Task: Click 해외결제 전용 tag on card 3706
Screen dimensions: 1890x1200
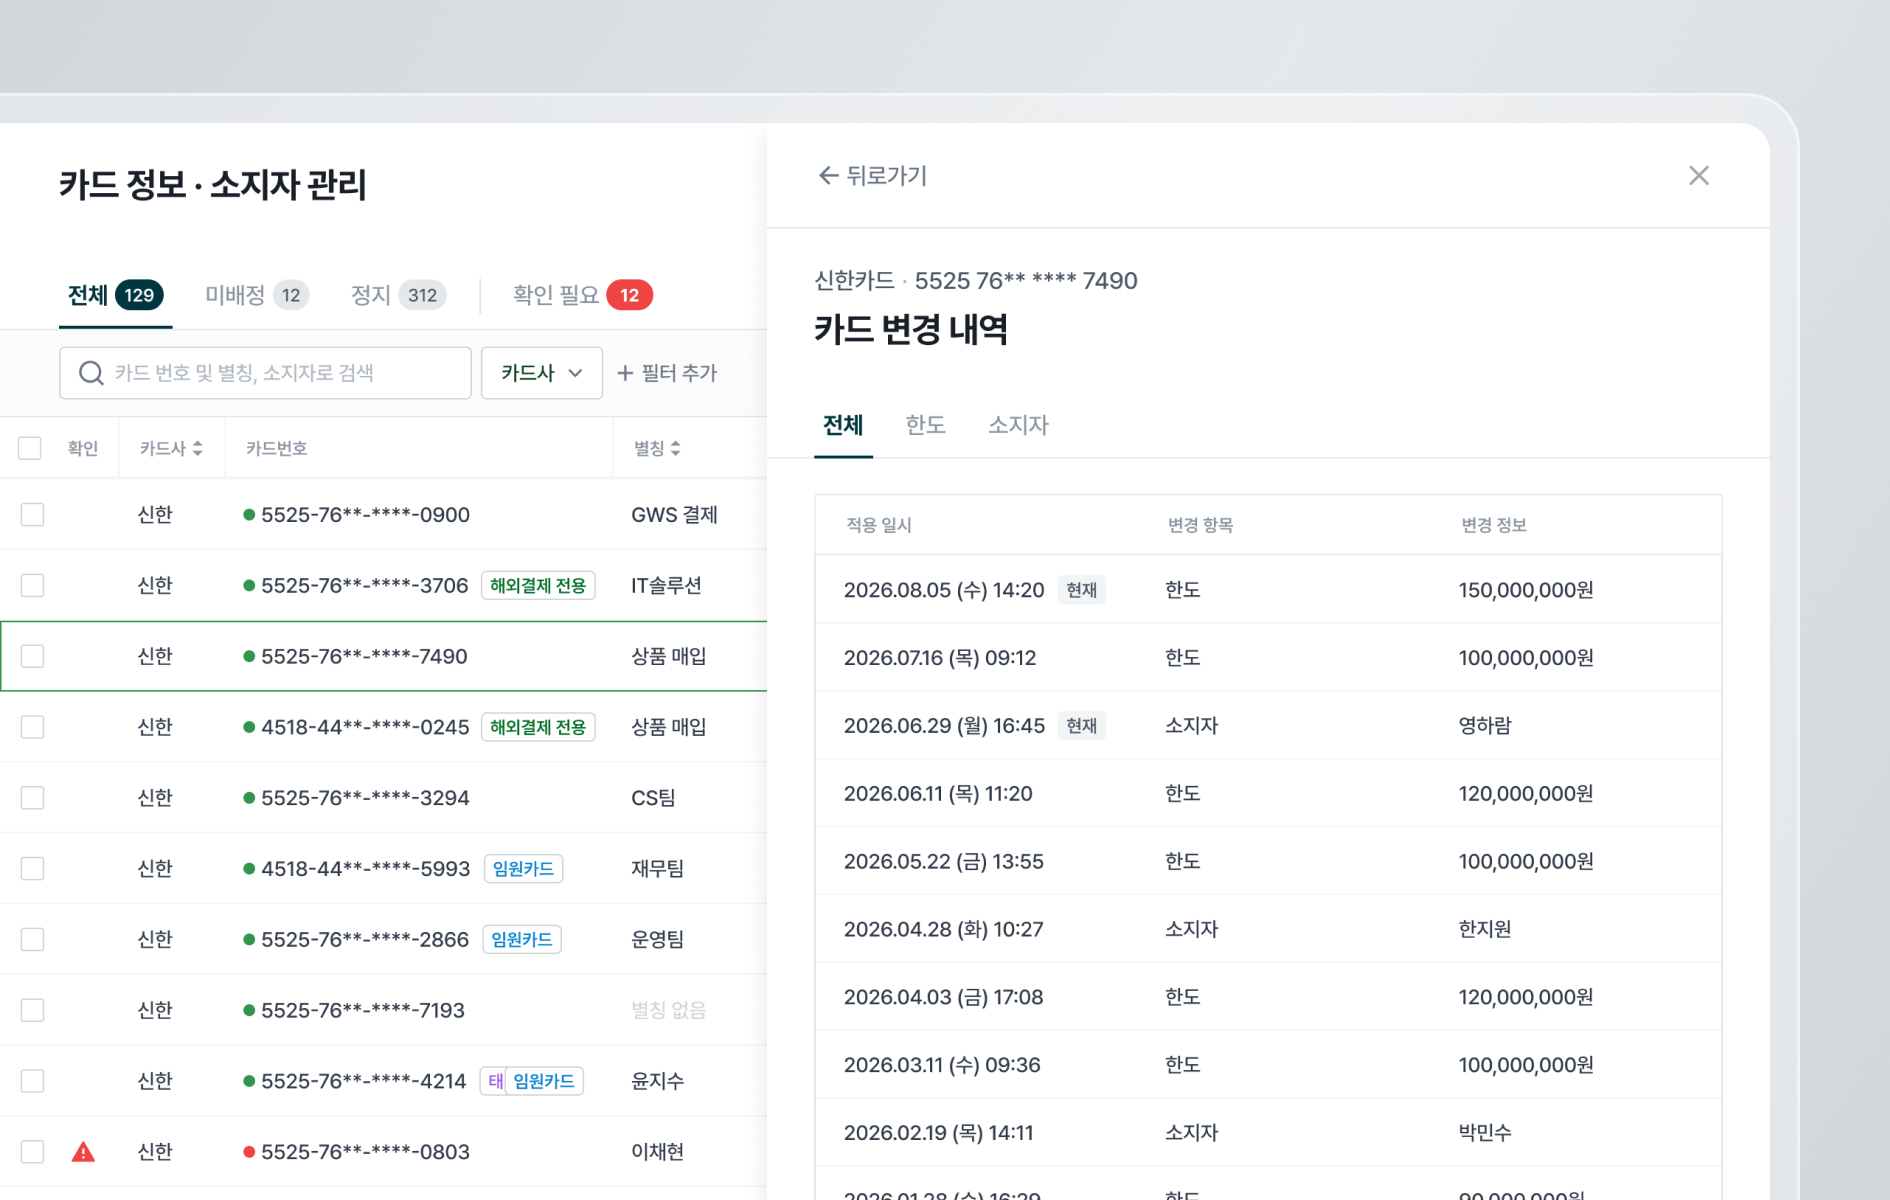Action: click(538, 585)
